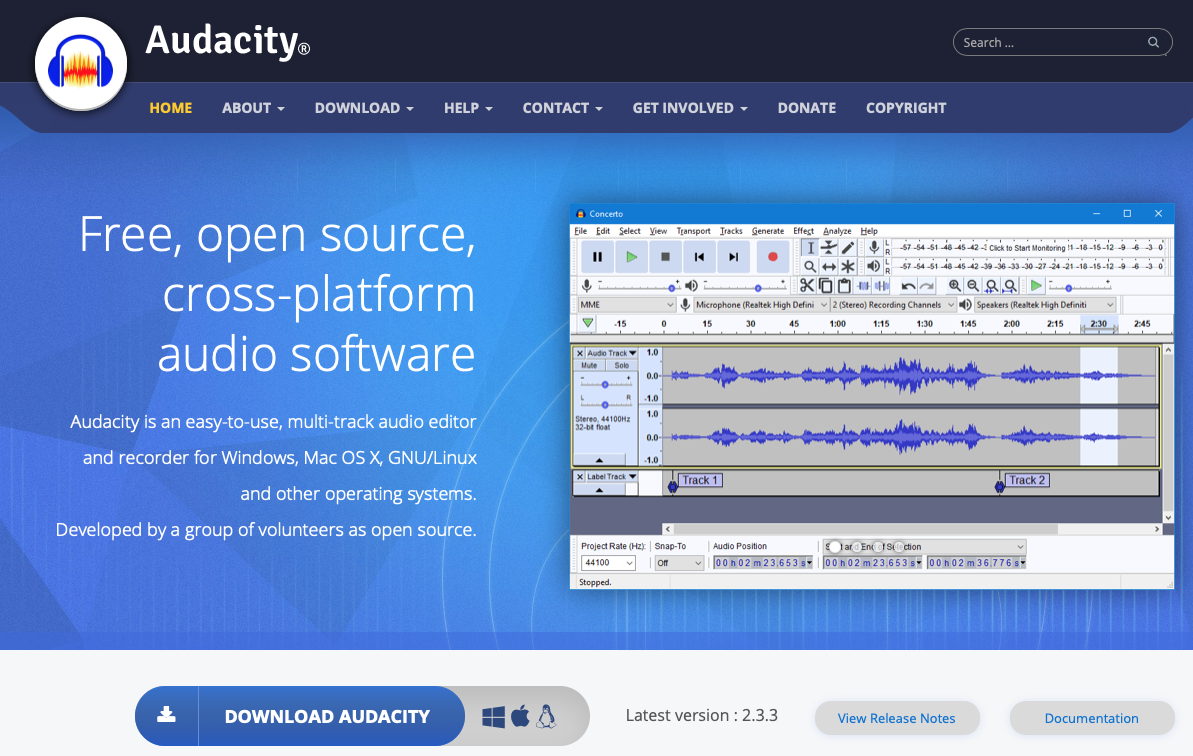This screenshot has height=756, width=1193.
Task: Click the DONATE navigation link
Action: point(806,108)
